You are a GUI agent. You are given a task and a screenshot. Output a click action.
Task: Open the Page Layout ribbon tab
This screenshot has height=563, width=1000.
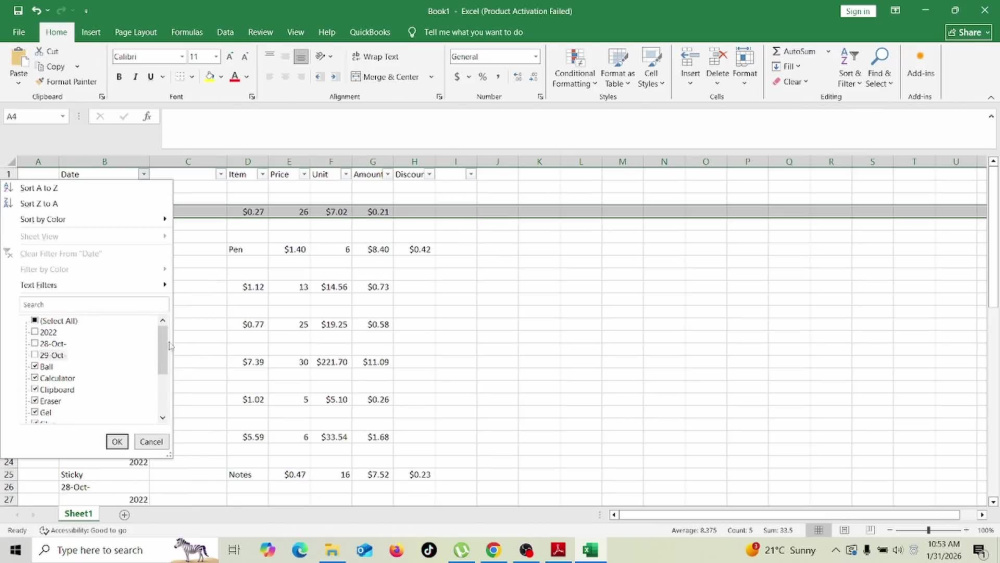(x=136, y=32)
